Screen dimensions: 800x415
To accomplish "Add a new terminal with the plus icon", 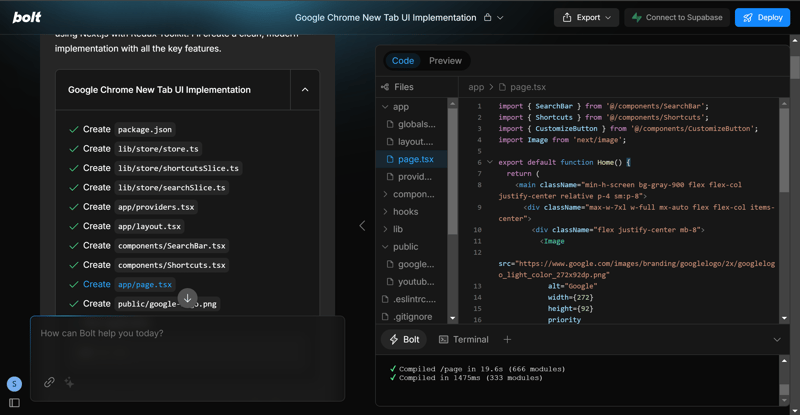I will click(x=507, y=339).
